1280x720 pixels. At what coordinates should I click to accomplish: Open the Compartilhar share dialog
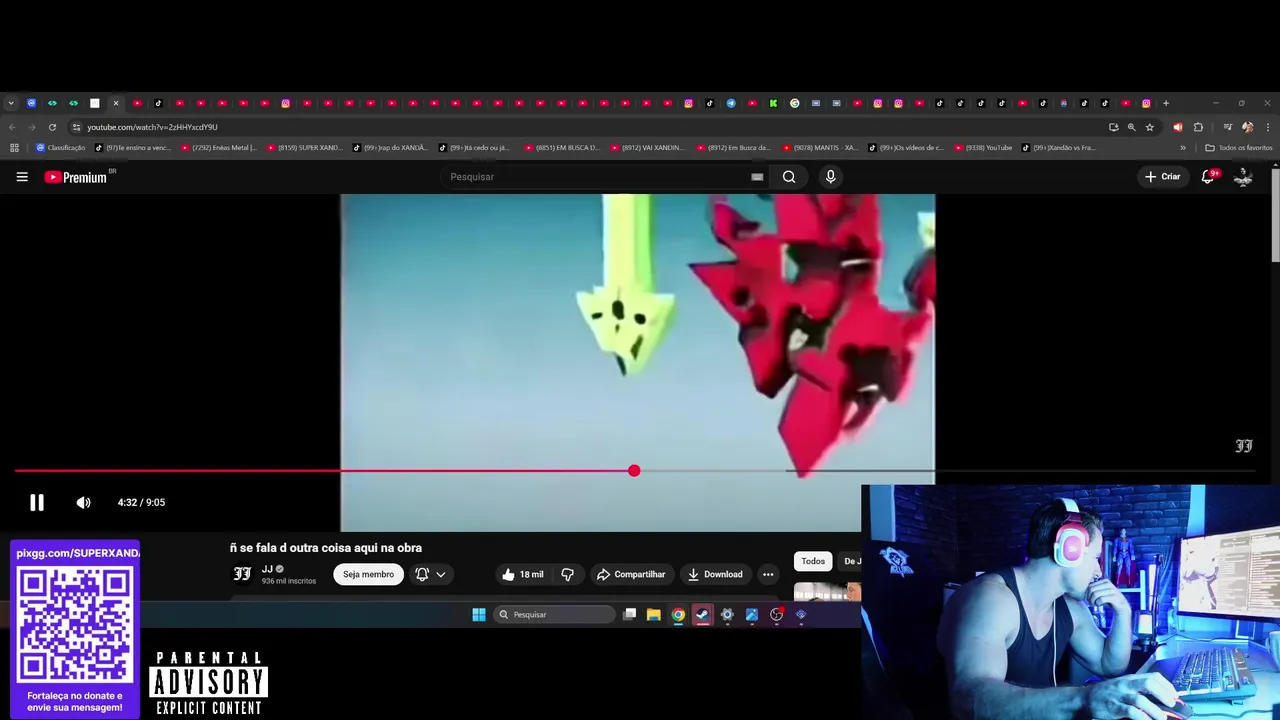click(631, 575)
